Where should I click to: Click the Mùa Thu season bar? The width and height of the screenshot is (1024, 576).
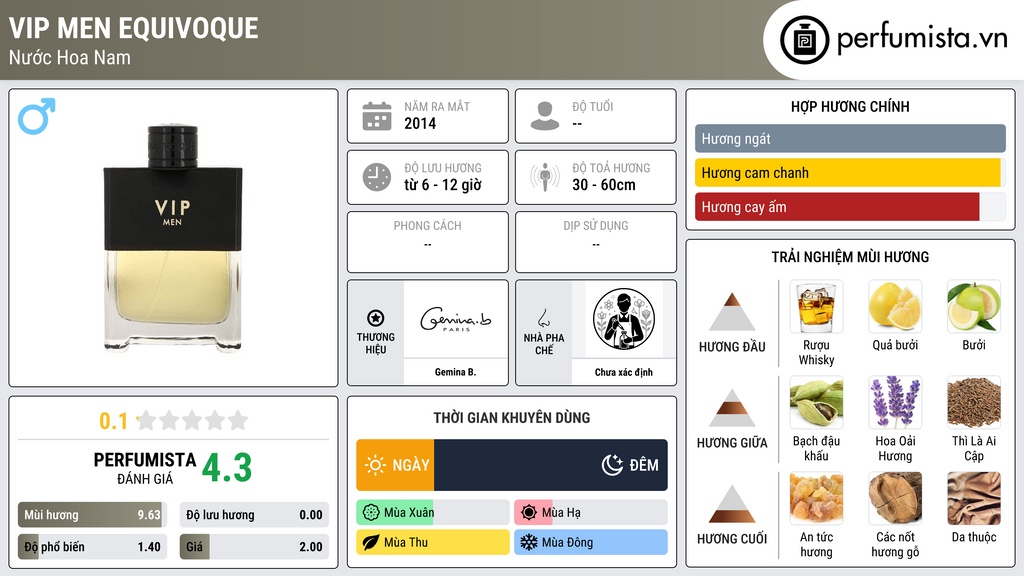tap(433, 542)
